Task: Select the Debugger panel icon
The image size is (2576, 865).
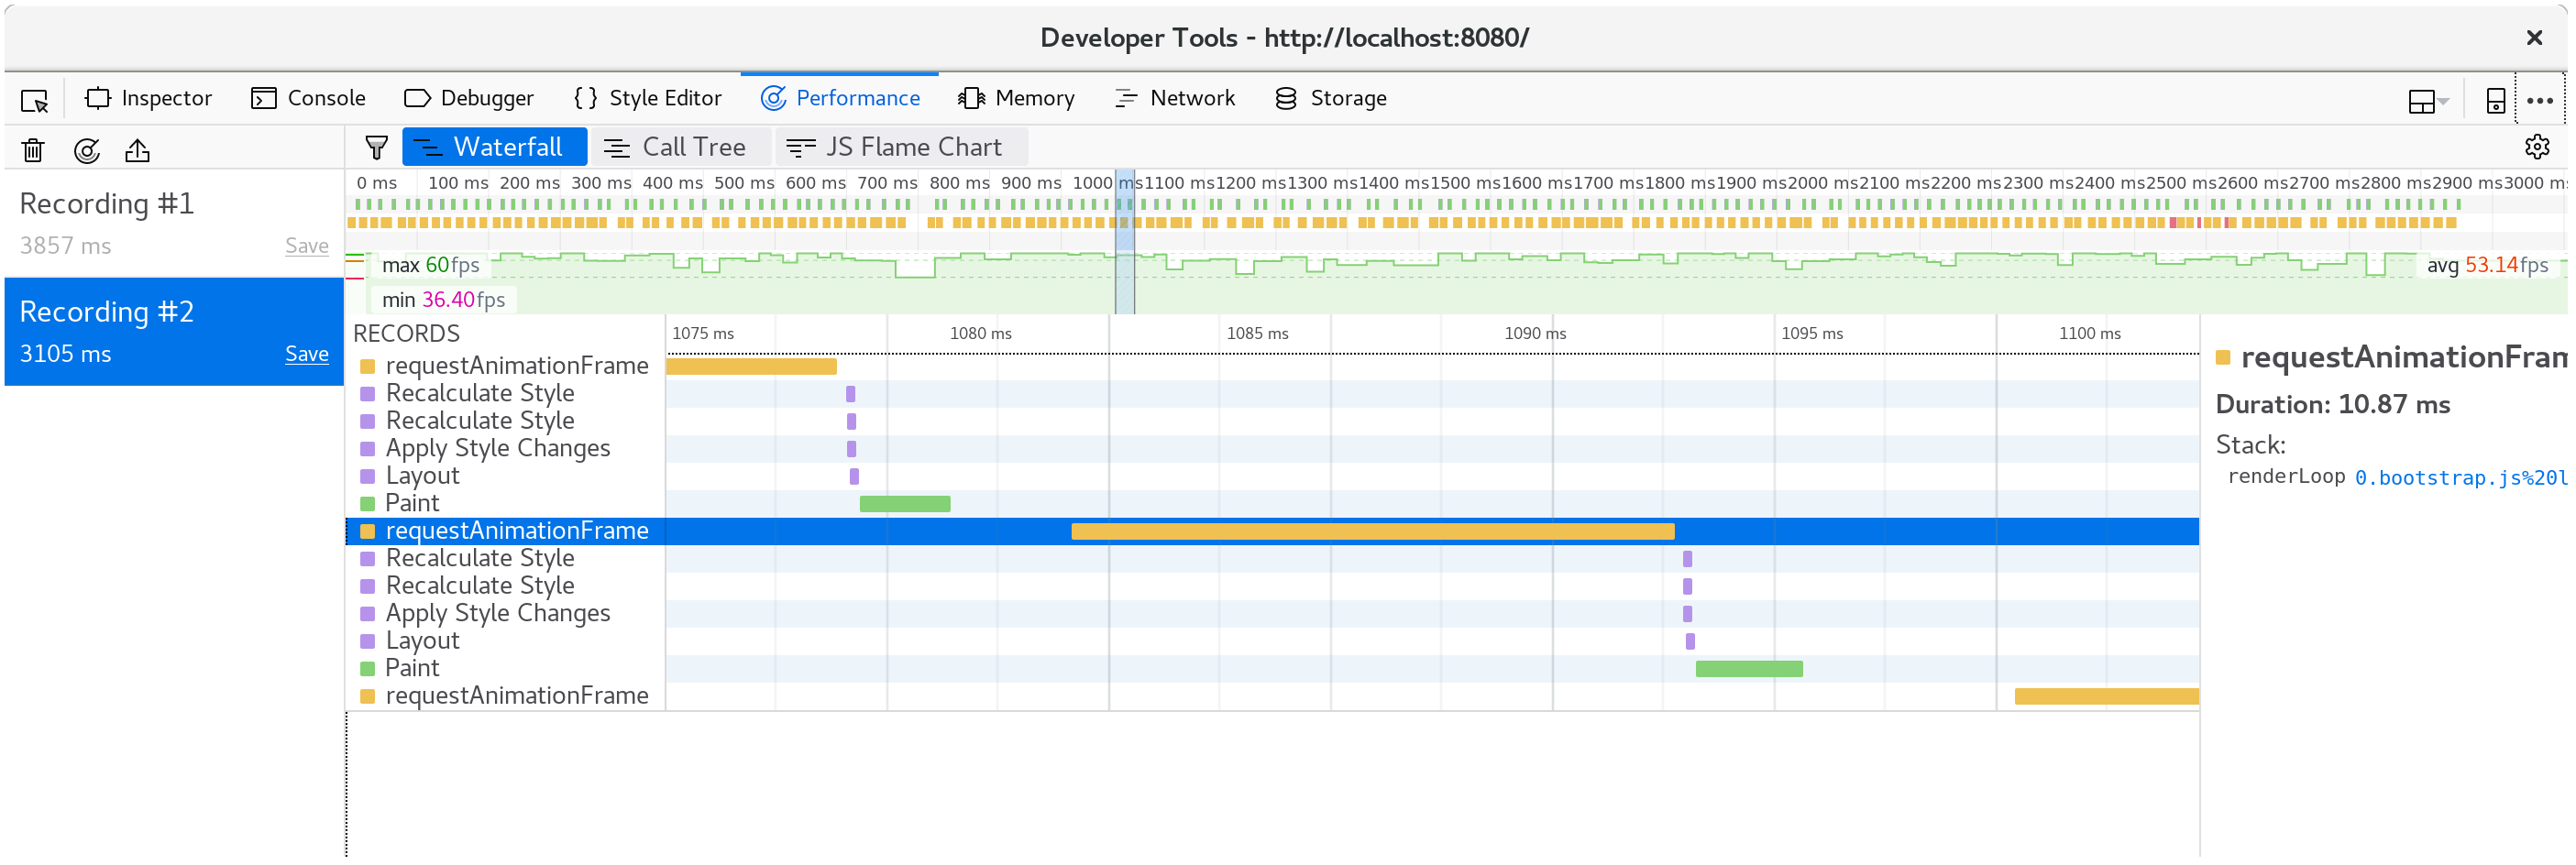Action: (x=416, y=97)
